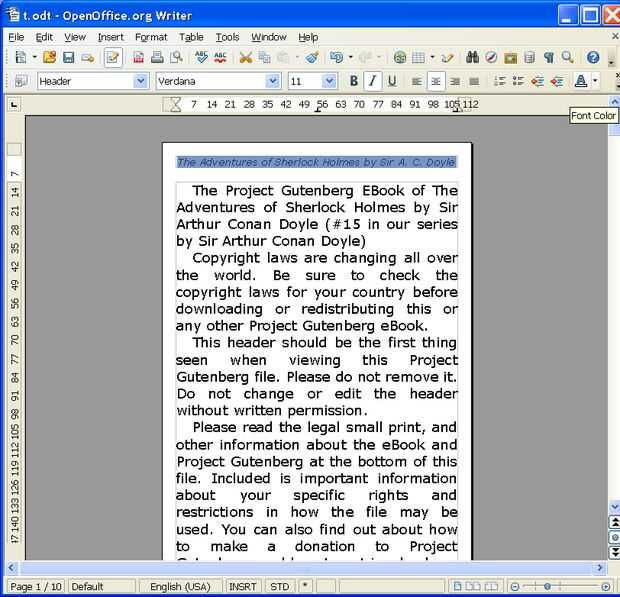Click the zoom slider handle in status bar
This screenshot has height=597, width=620.
pyautogui.click(x=547, y=586)
